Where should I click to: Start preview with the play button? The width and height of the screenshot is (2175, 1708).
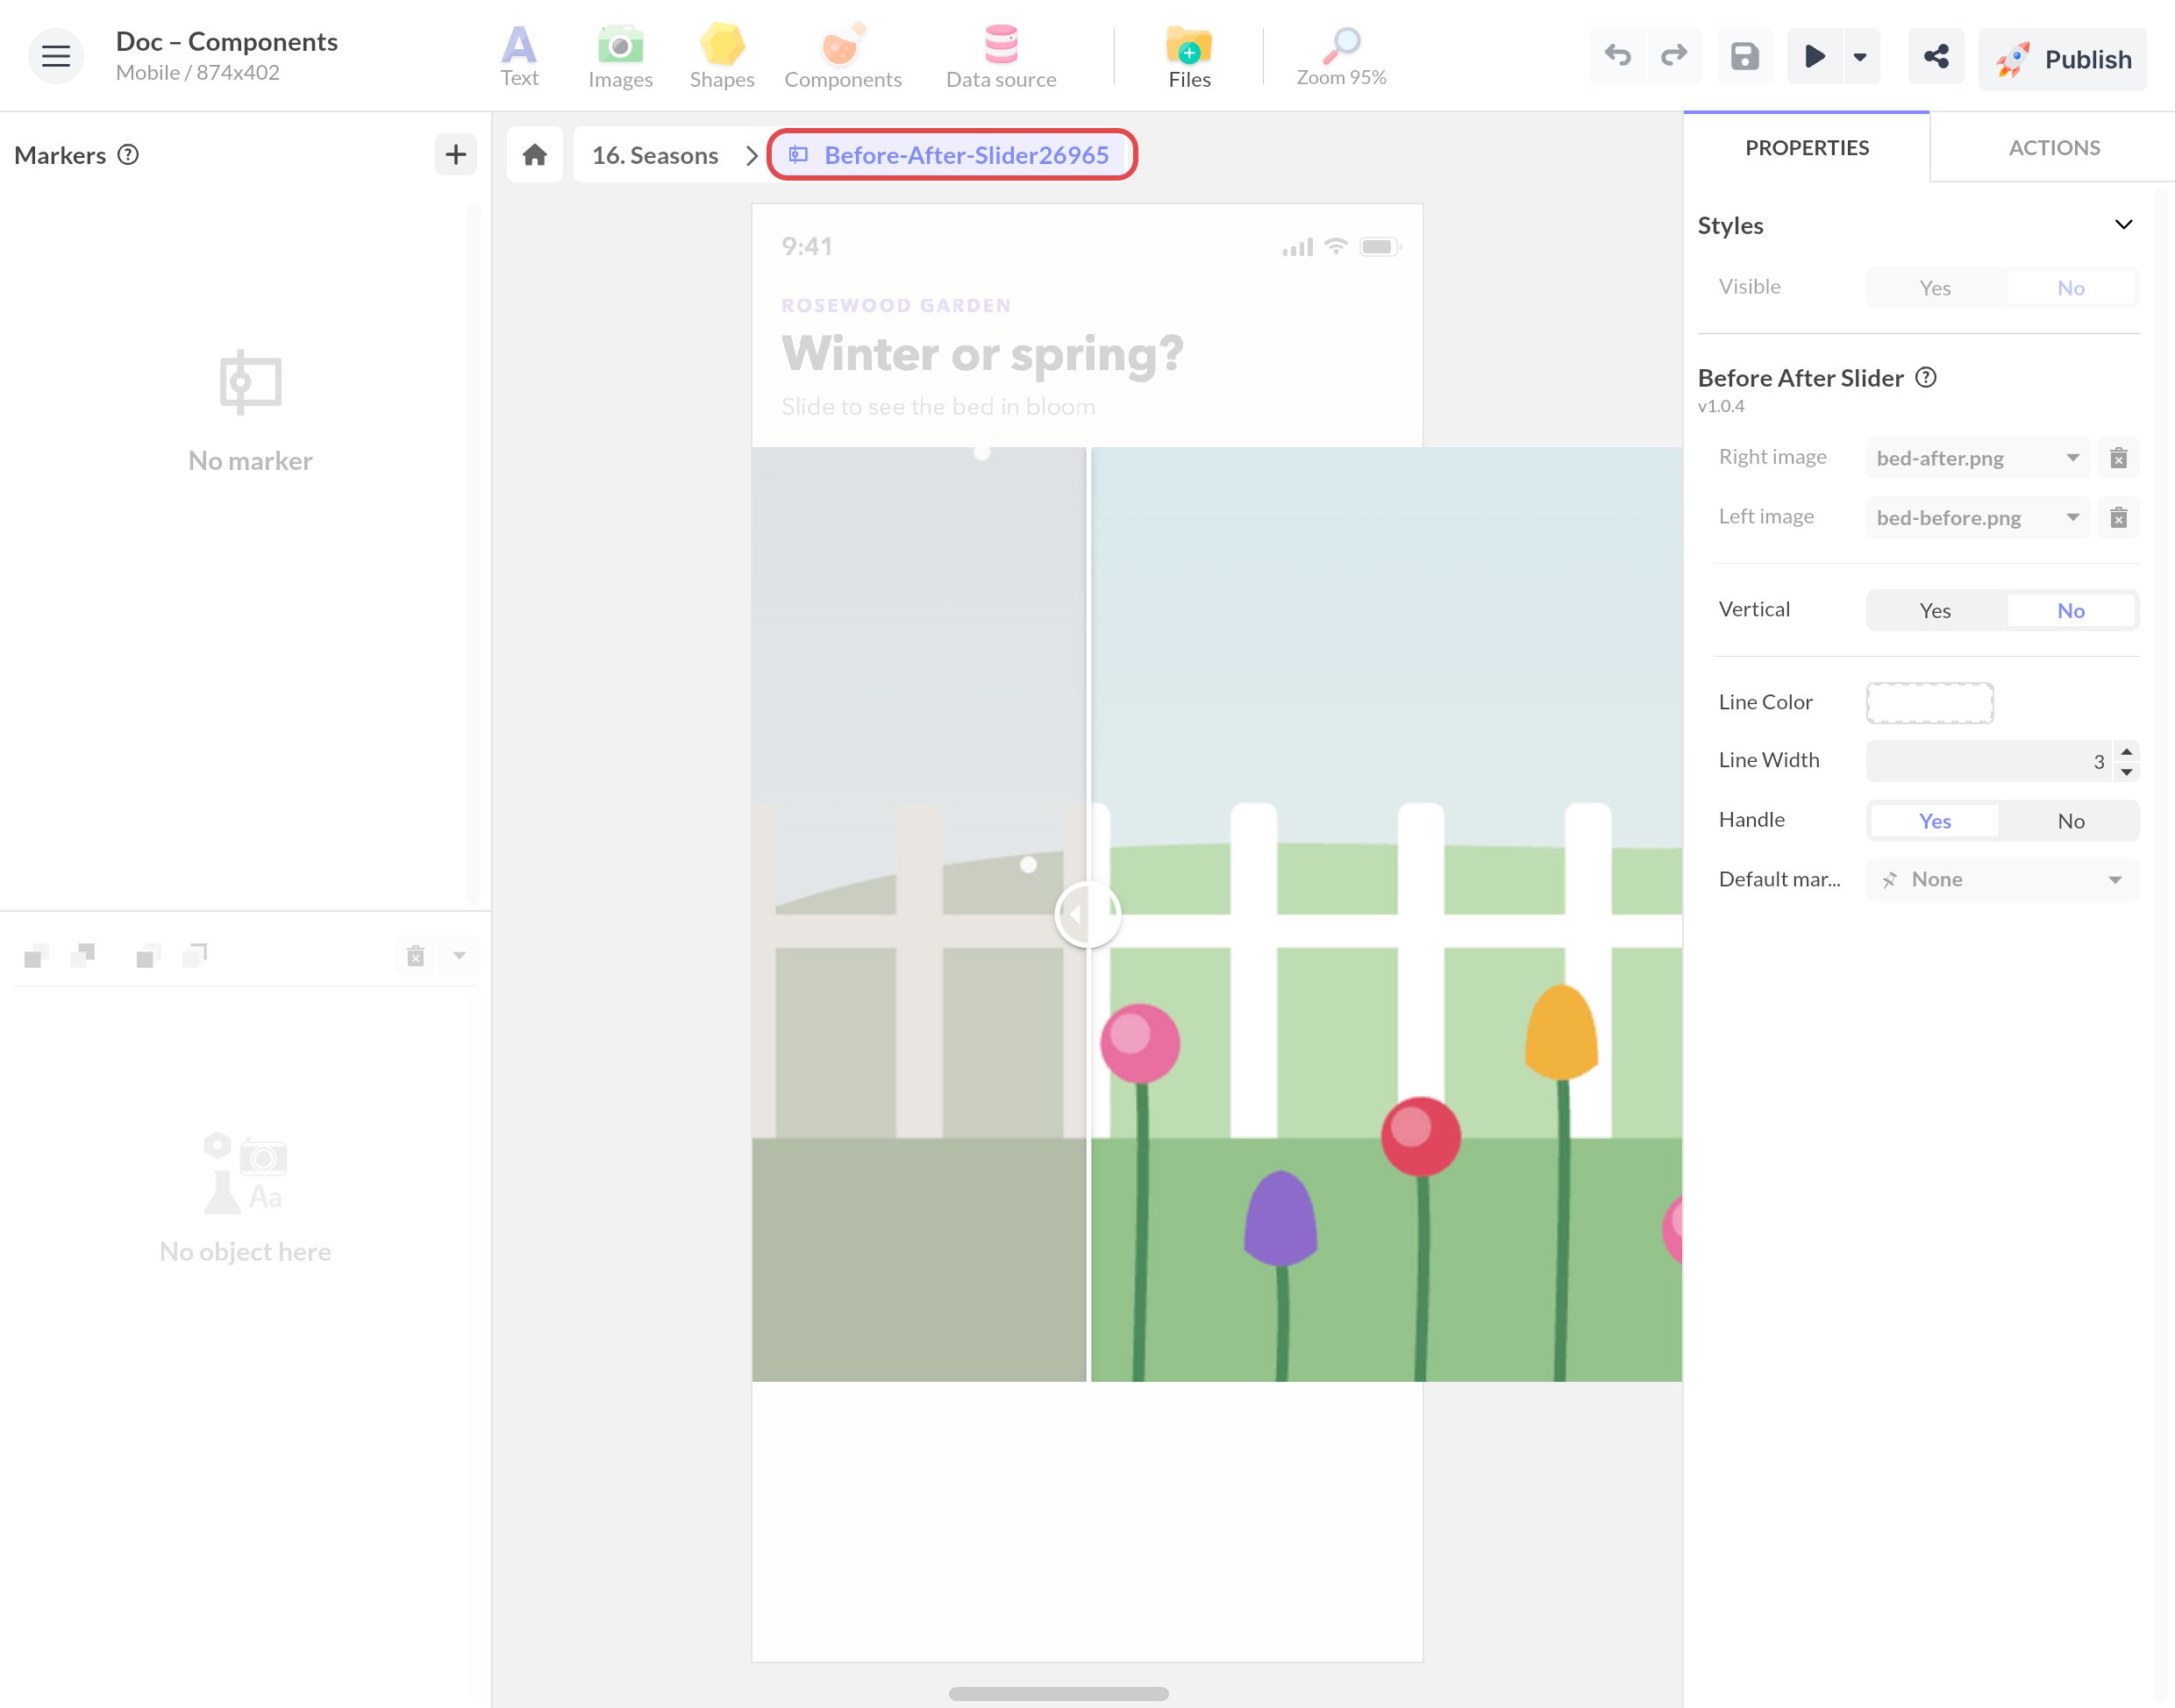(1814, 56)
